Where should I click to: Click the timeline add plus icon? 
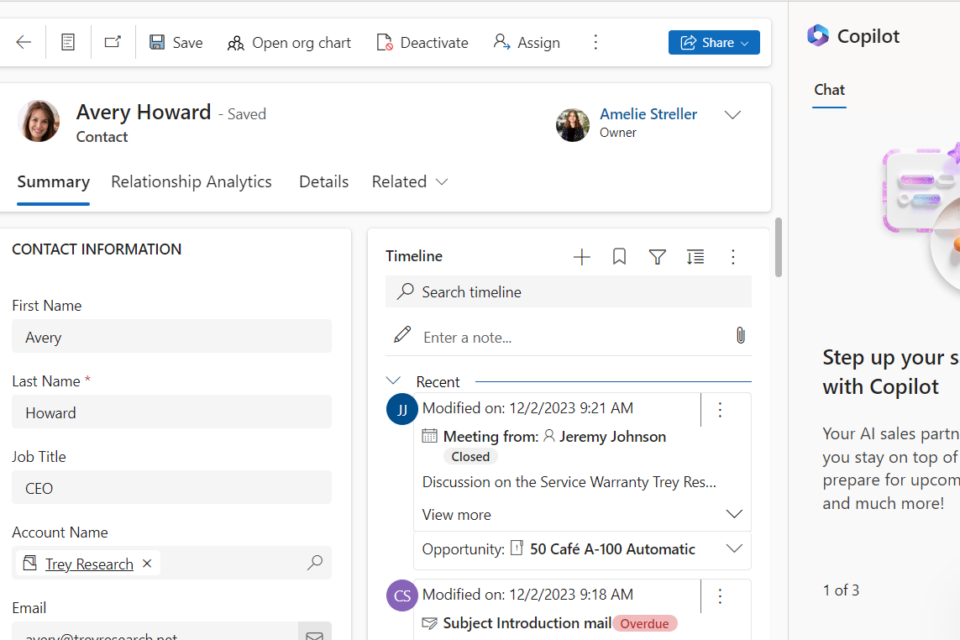581,257
